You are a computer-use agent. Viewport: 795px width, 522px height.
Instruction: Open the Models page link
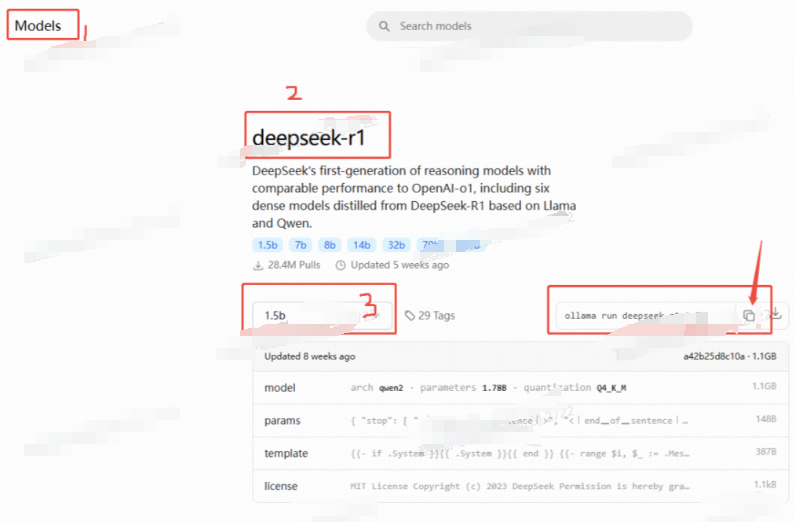click(38, 25)
